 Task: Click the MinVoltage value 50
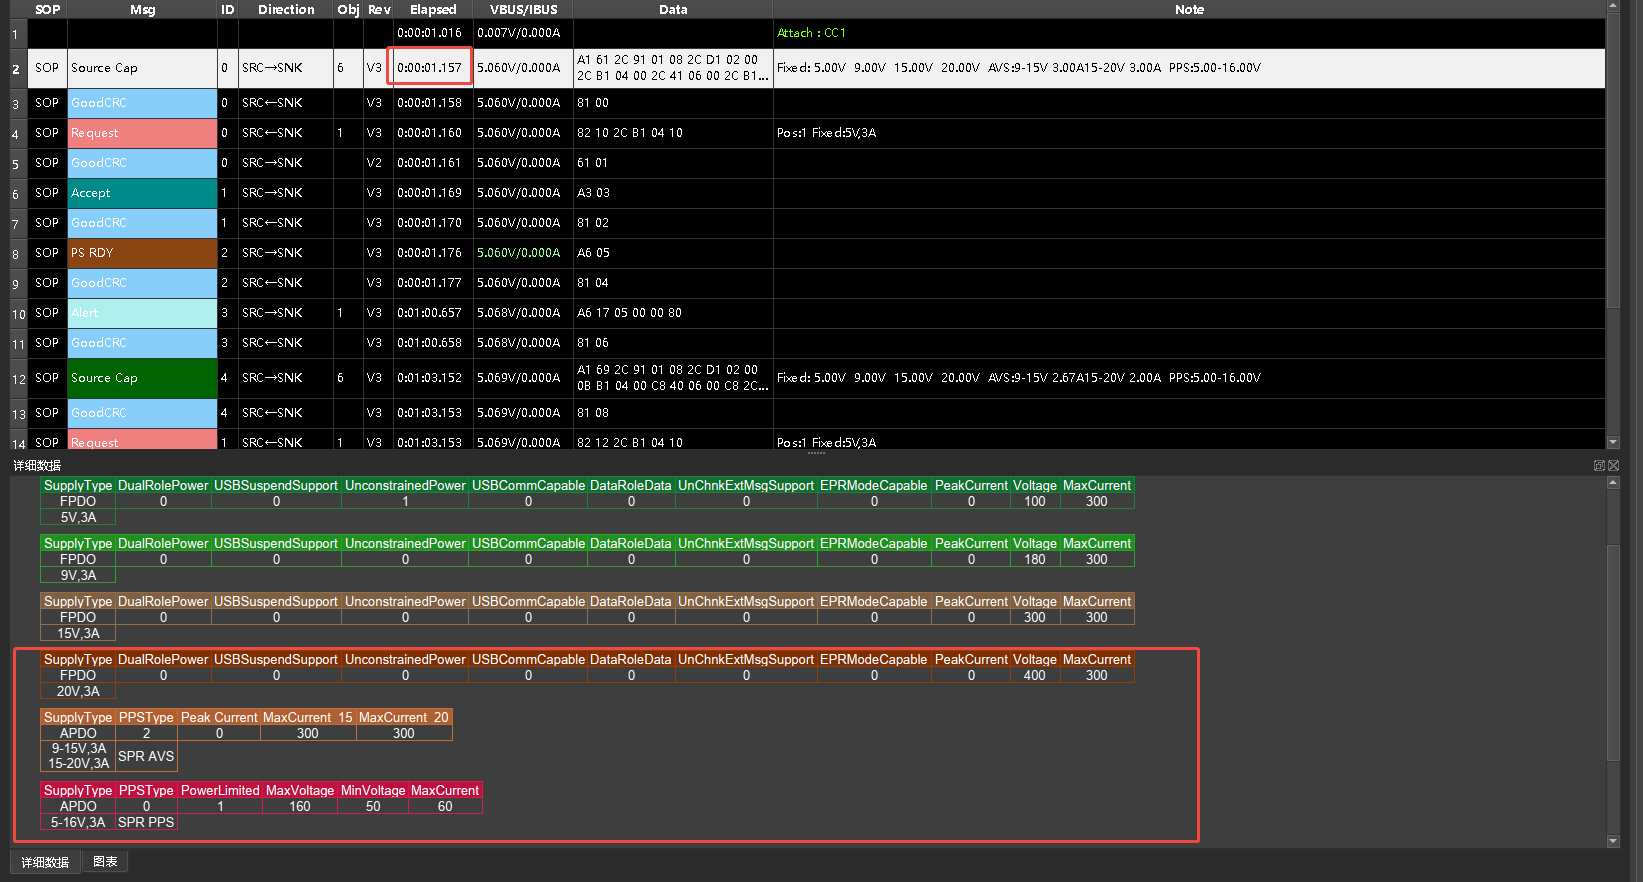pos(373,806)
